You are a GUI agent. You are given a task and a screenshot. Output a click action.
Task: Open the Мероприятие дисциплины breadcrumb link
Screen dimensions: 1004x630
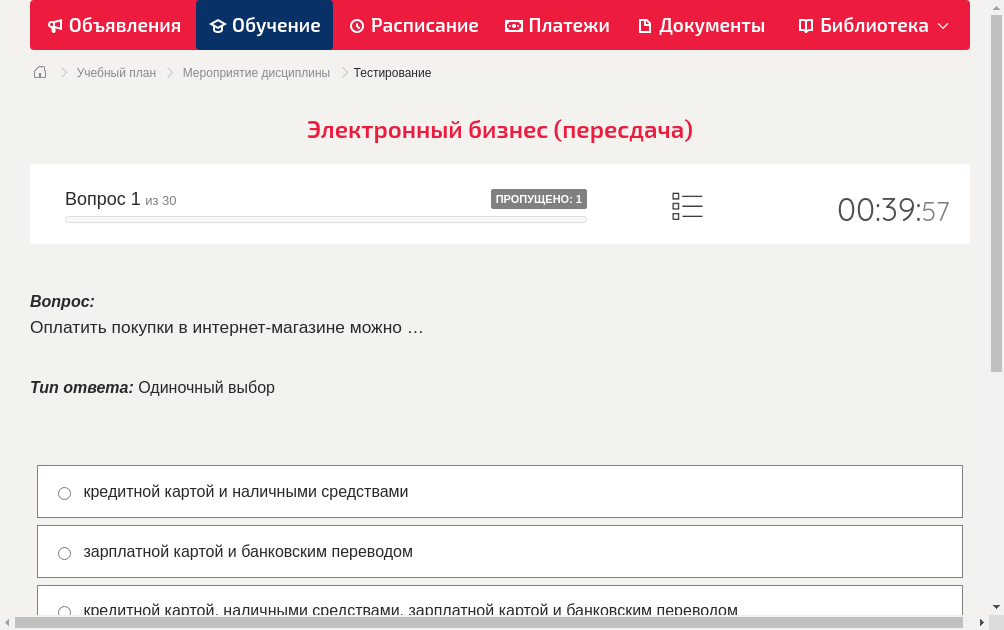pyautogui.click(x=255, y=72)
